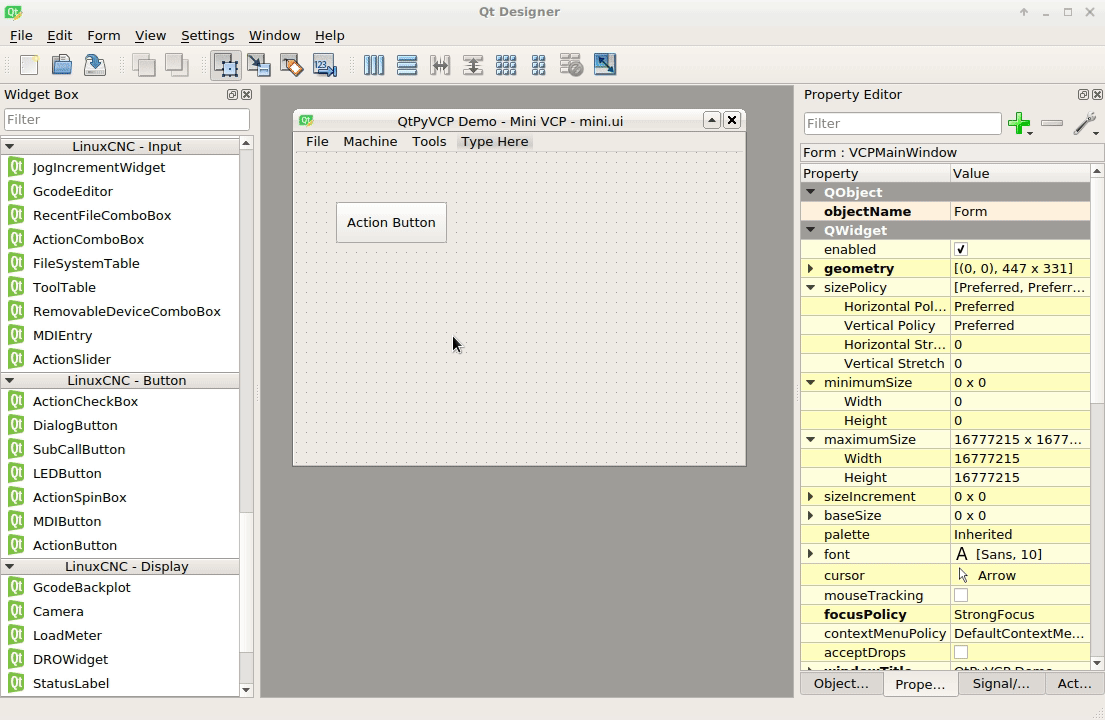Expand the geometry property row
Screen dimensions: 1105x720
click(810, 268)
